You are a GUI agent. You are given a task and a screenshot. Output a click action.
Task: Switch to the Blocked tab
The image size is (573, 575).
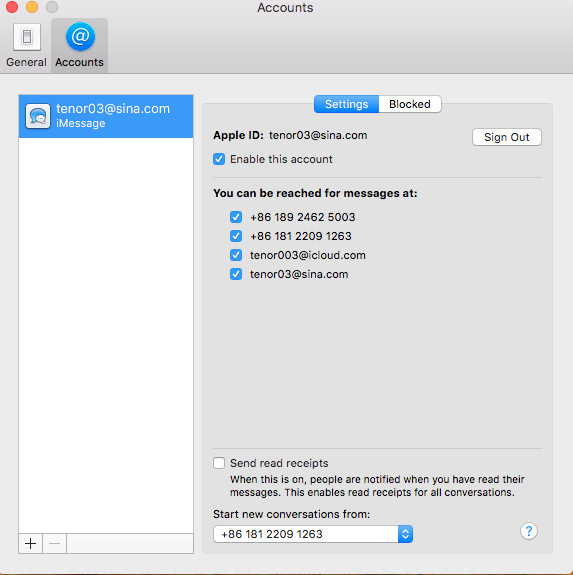click(410, 104)
